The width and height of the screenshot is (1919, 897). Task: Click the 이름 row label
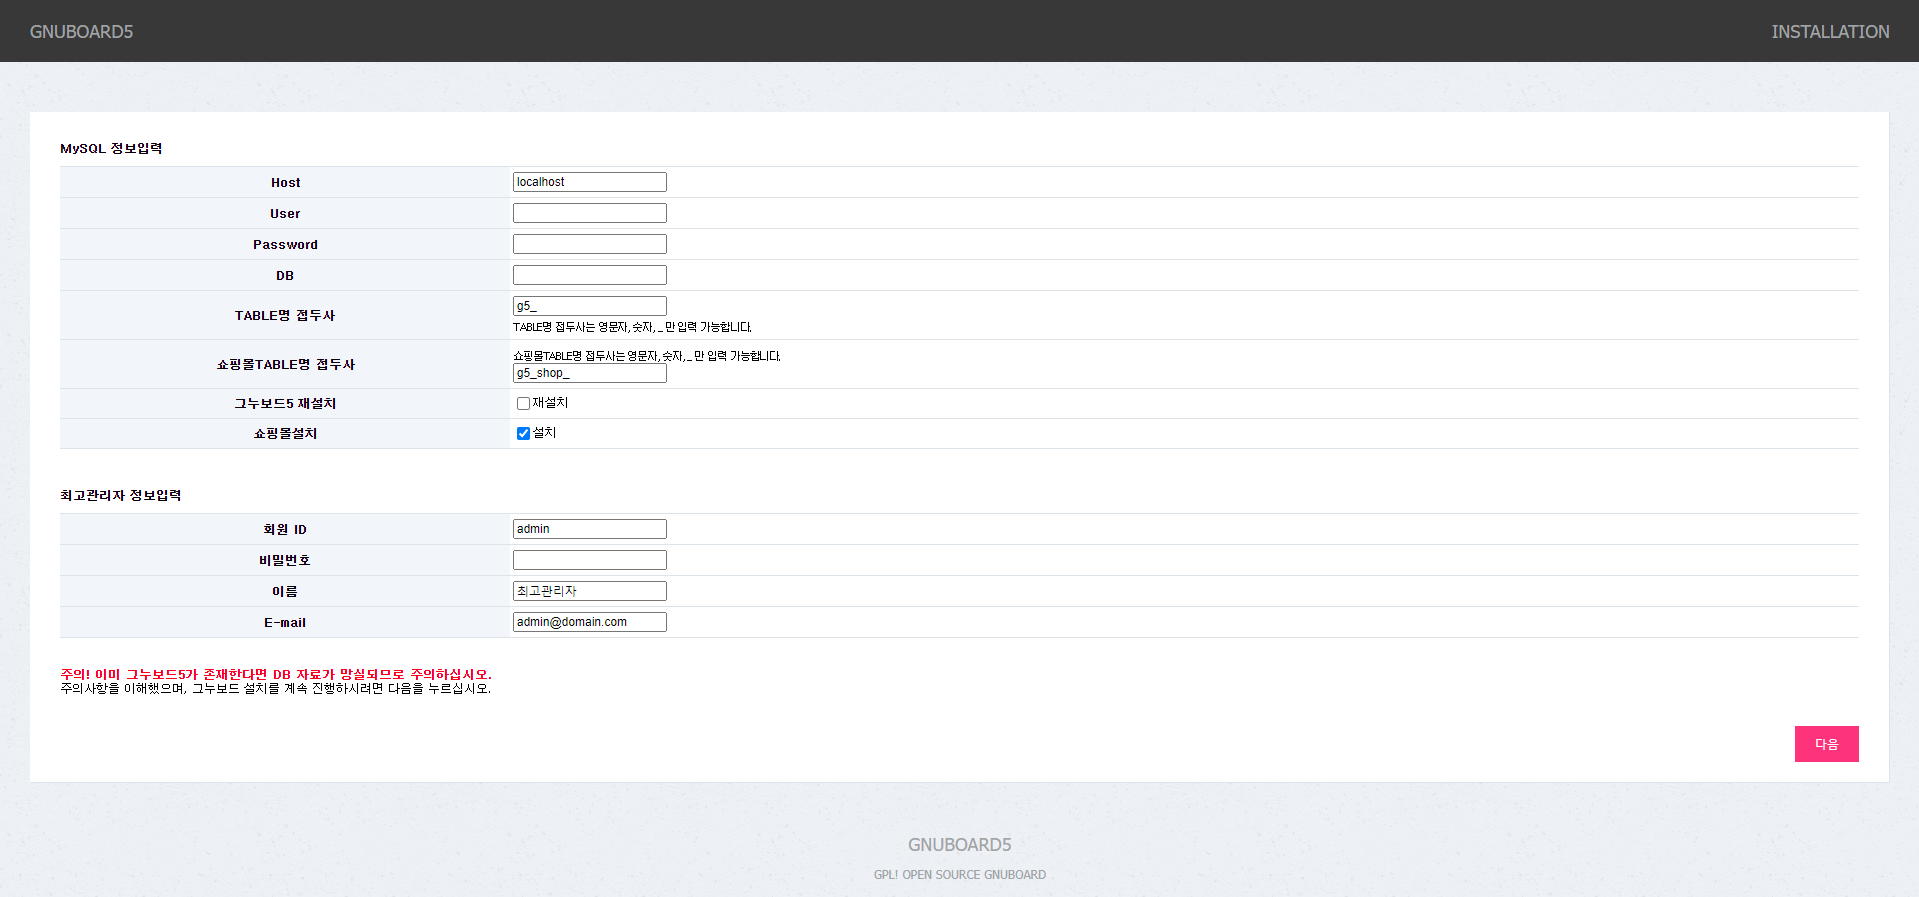point(285,592)
